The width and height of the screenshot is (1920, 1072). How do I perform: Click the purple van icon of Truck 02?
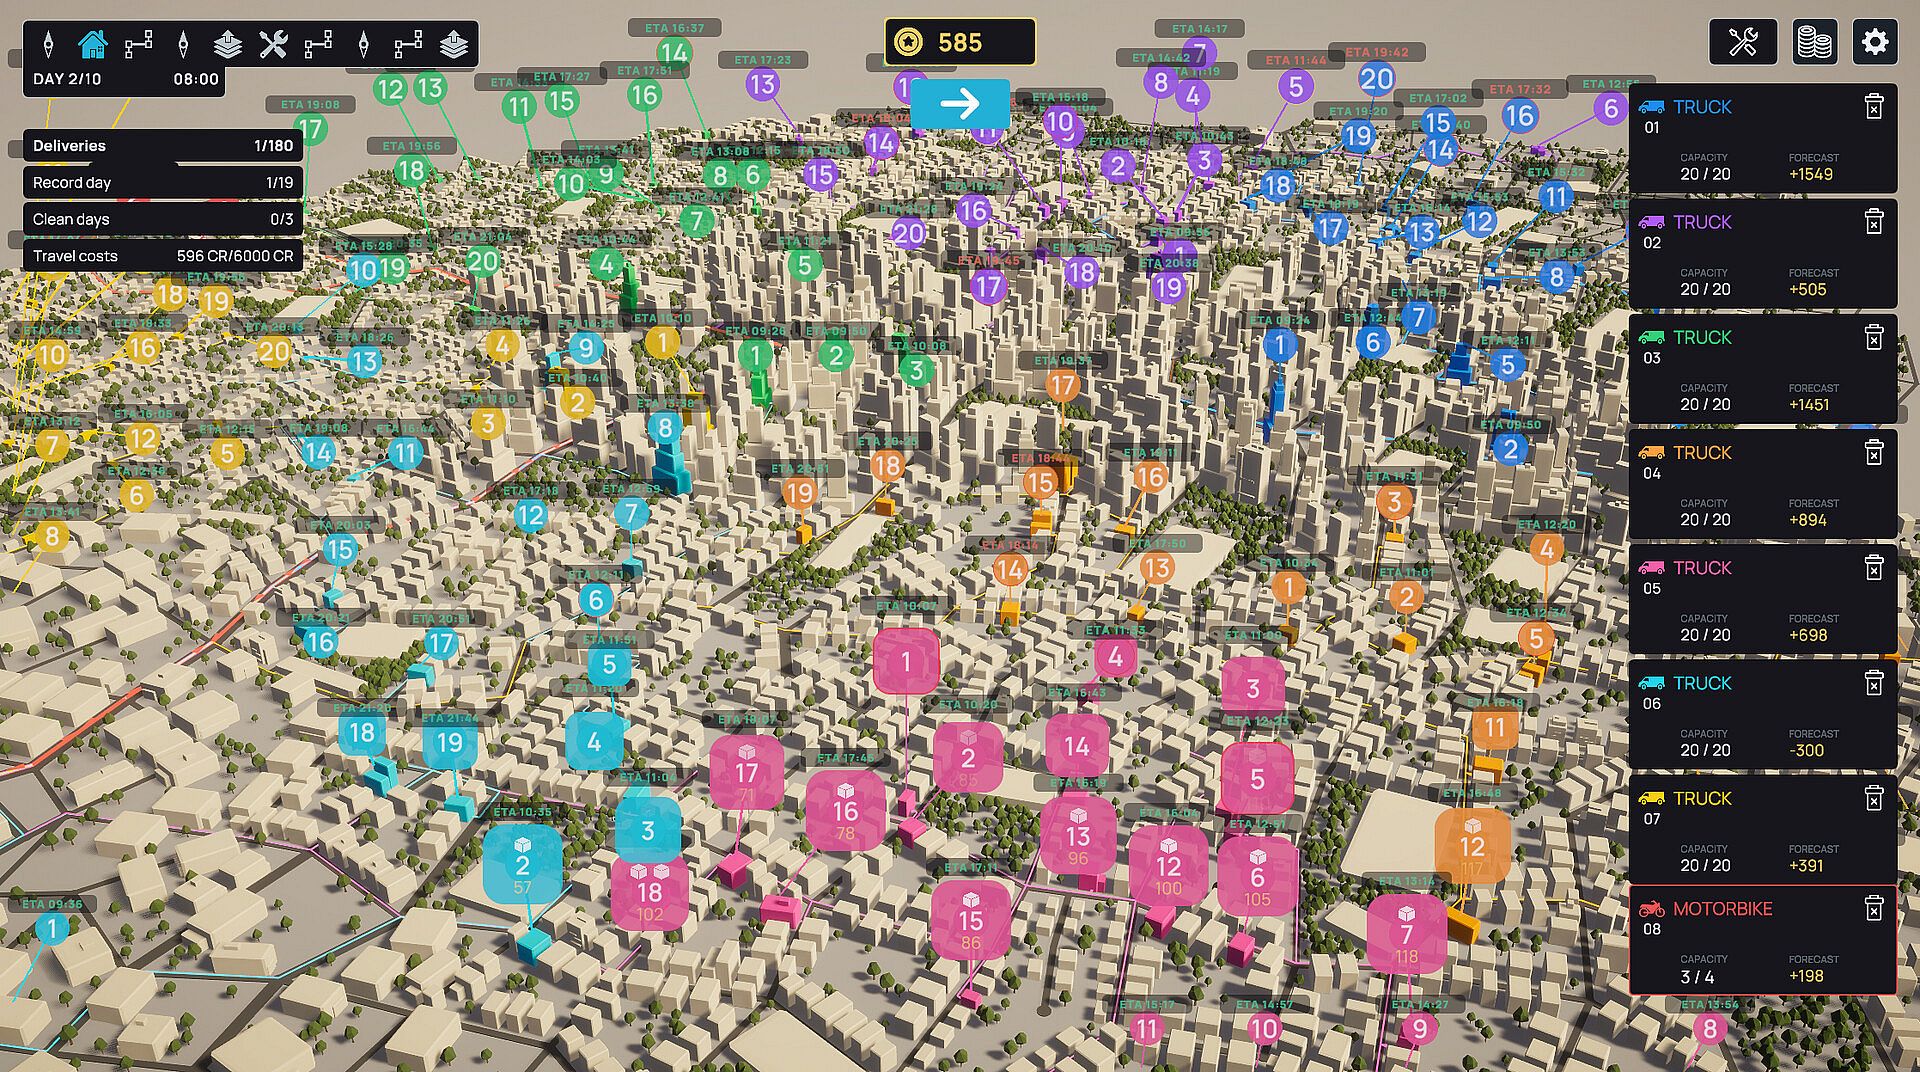1651,222
